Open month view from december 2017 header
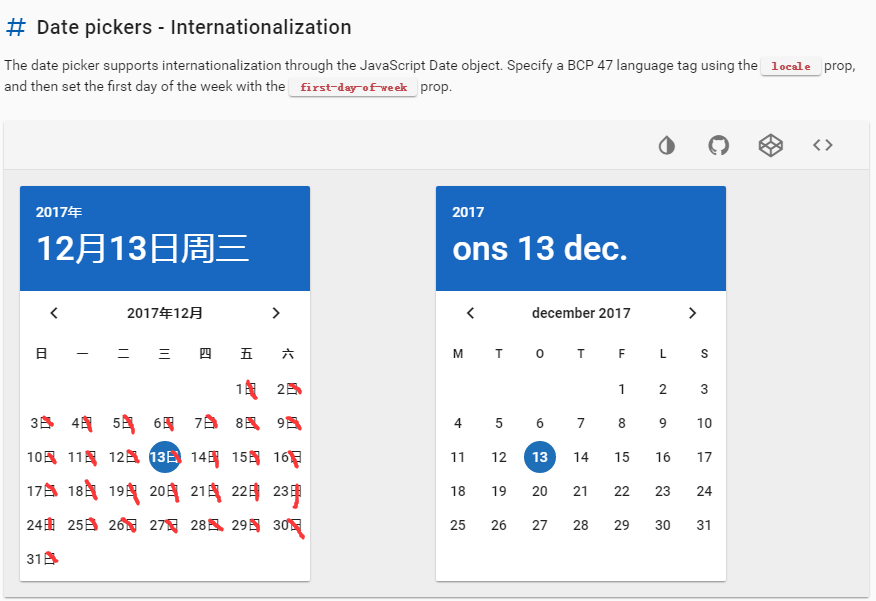 [581, 313]
